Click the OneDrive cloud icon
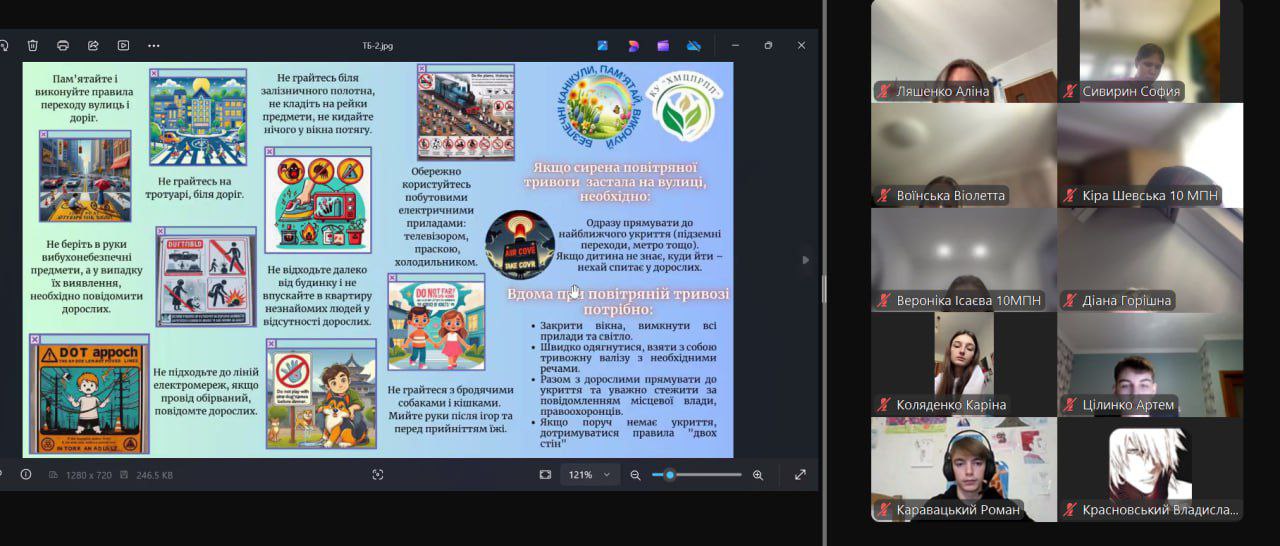 [693, 45]
